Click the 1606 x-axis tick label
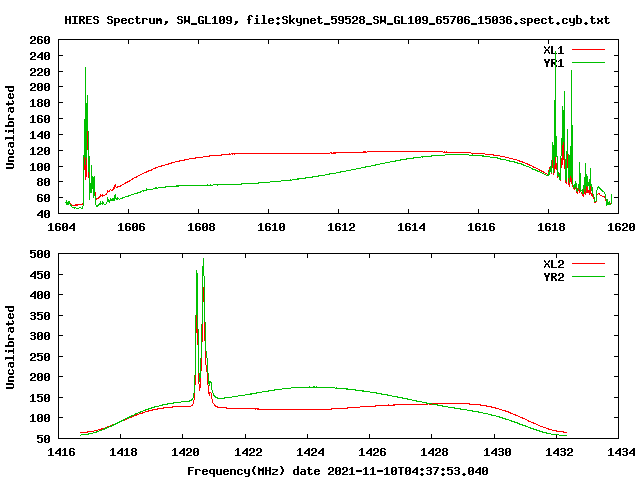 131,227
